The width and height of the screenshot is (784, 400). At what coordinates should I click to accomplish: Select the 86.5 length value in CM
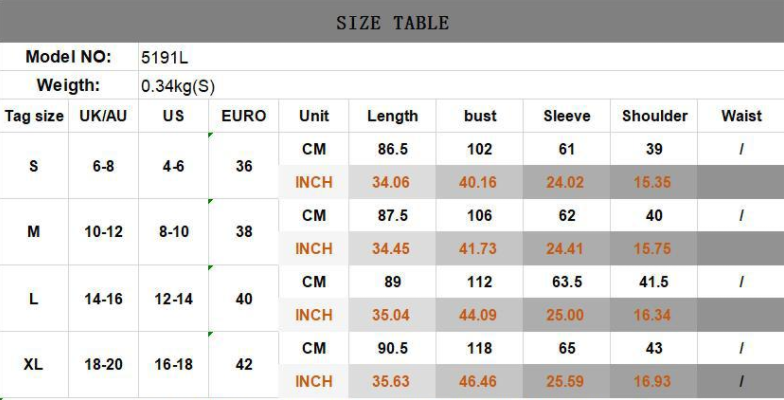tap(392, 149)
